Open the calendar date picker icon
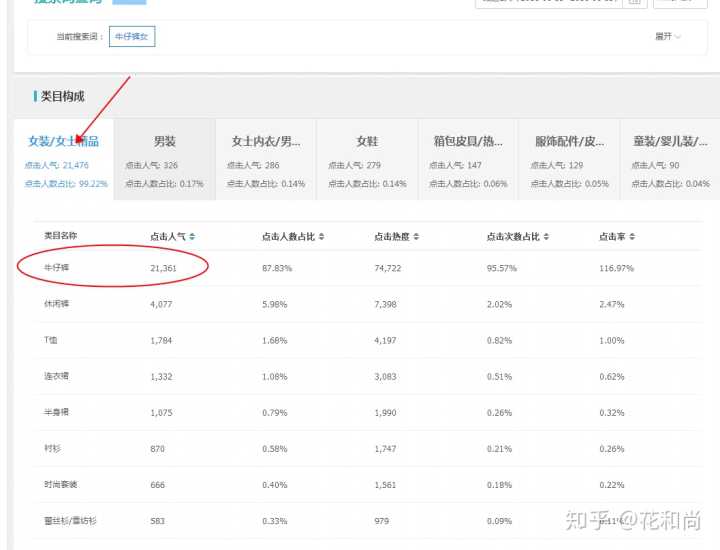This screenshot has height=550, width=720. click(x=633, y=2)
